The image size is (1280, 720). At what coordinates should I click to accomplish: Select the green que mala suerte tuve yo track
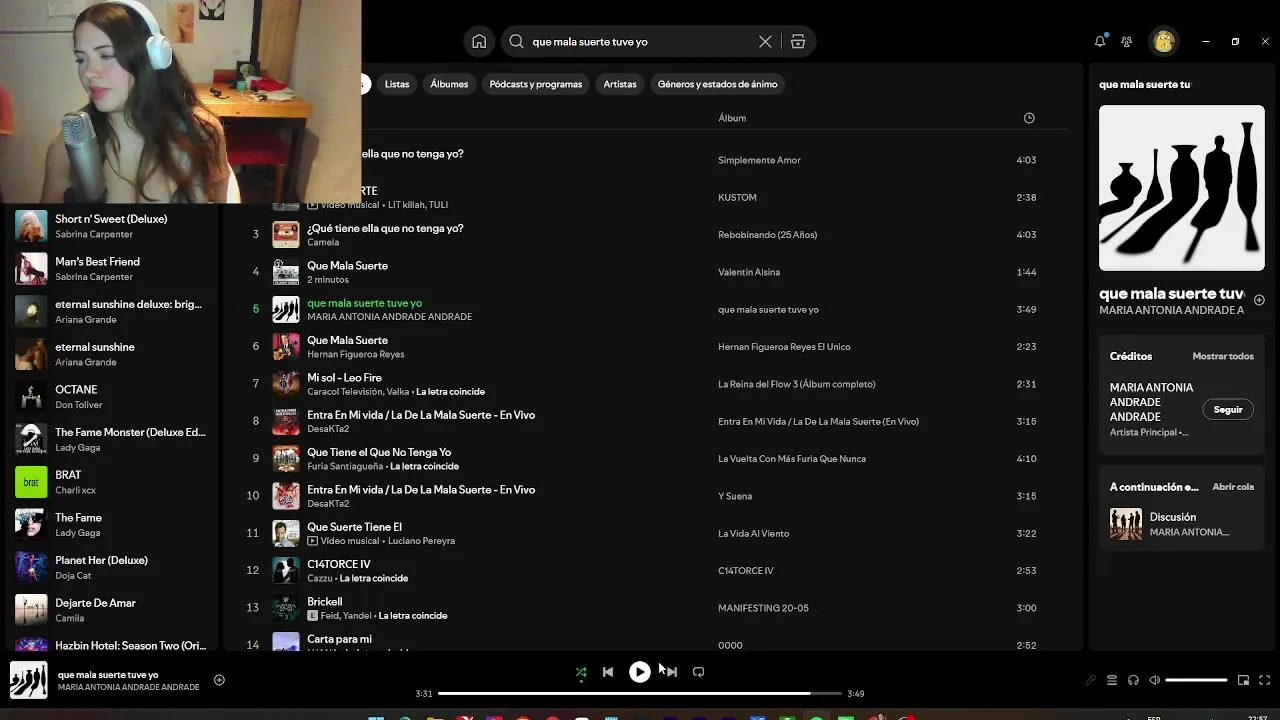654,309
